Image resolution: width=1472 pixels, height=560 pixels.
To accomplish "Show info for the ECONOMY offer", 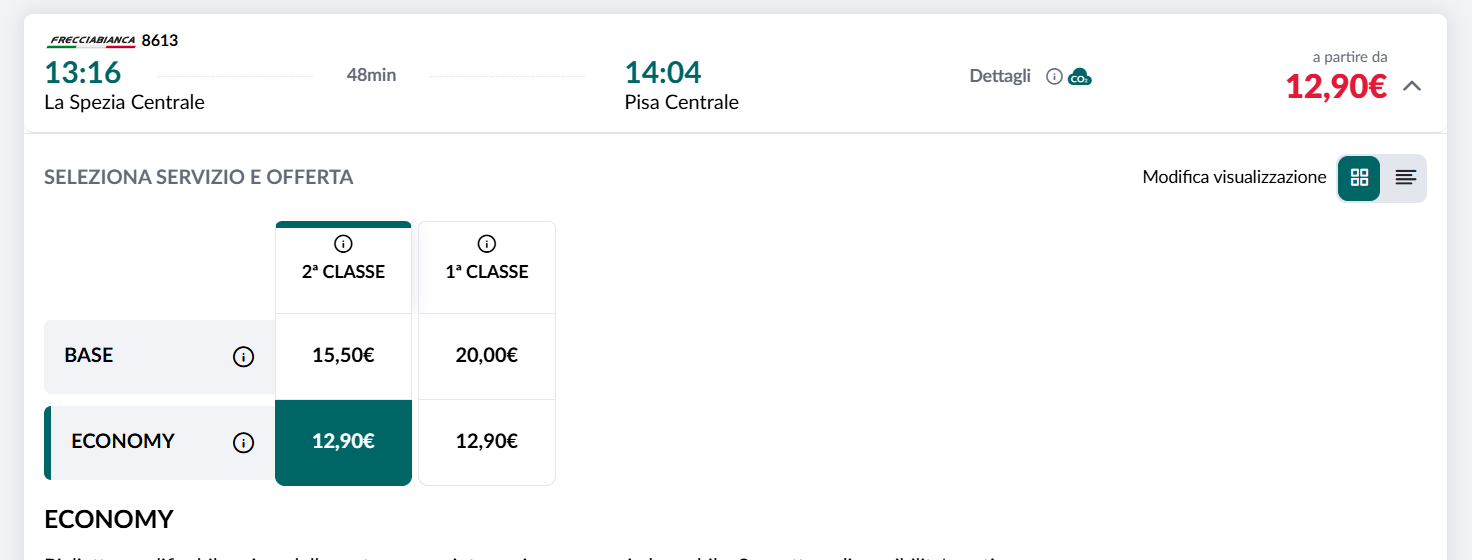I will (x=243, y=443).
